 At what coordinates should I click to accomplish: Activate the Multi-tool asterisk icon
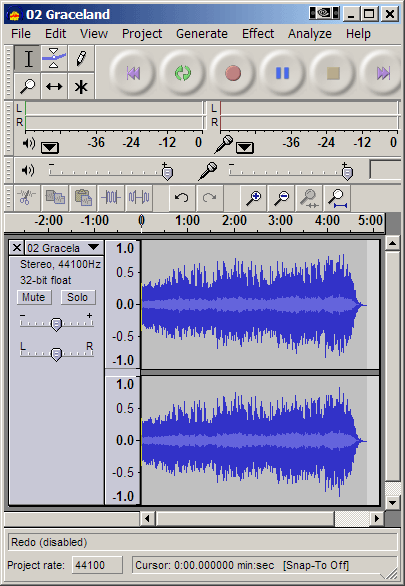pyautogui.click(x=81, y=86)
